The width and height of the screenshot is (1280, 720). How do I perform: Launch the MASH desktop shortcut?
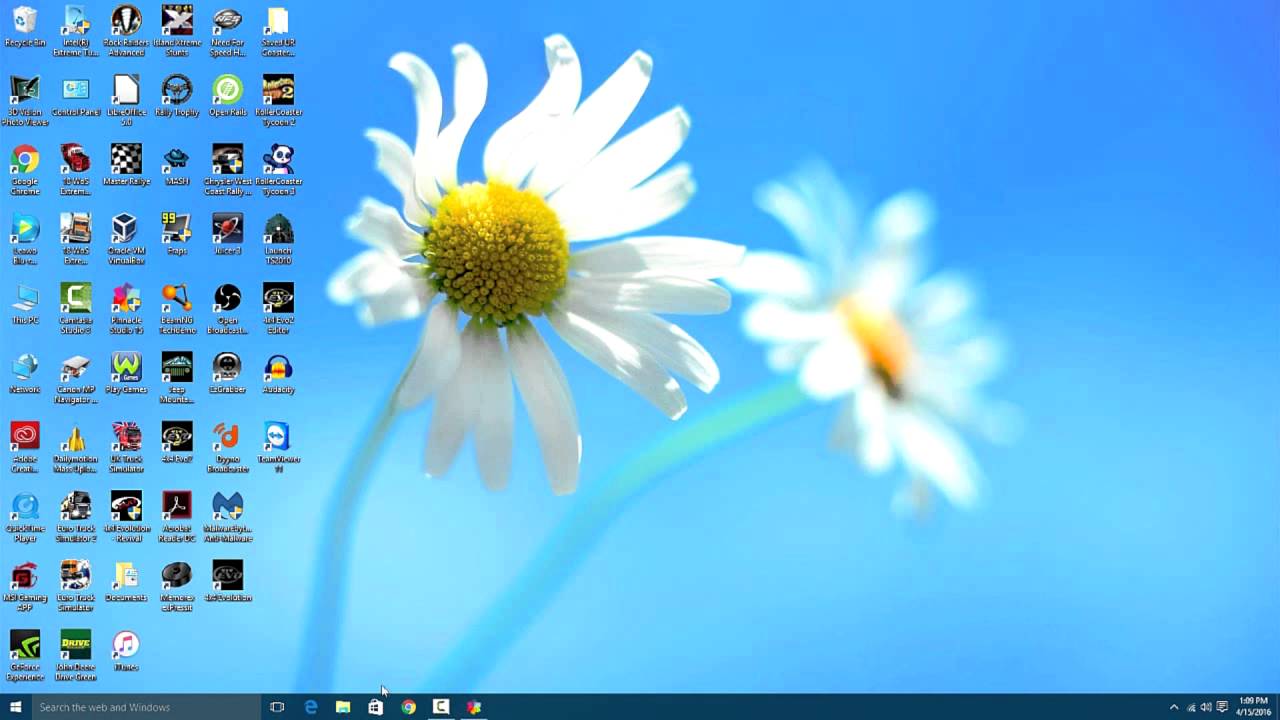[x=177, y=165]
